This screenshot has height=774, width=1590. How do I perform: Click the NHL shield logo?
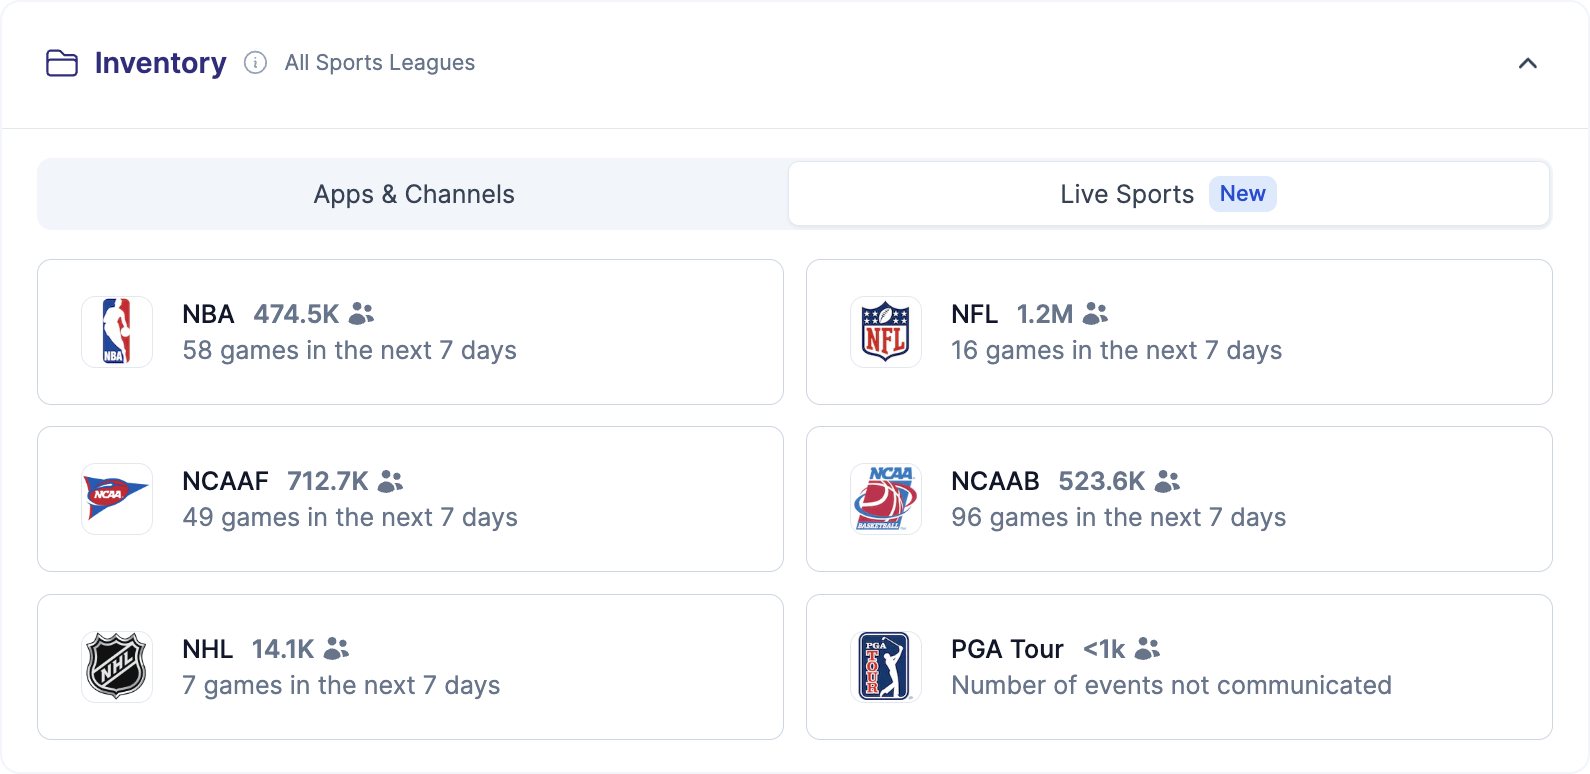pyautogui.click(x=117, y=667)
